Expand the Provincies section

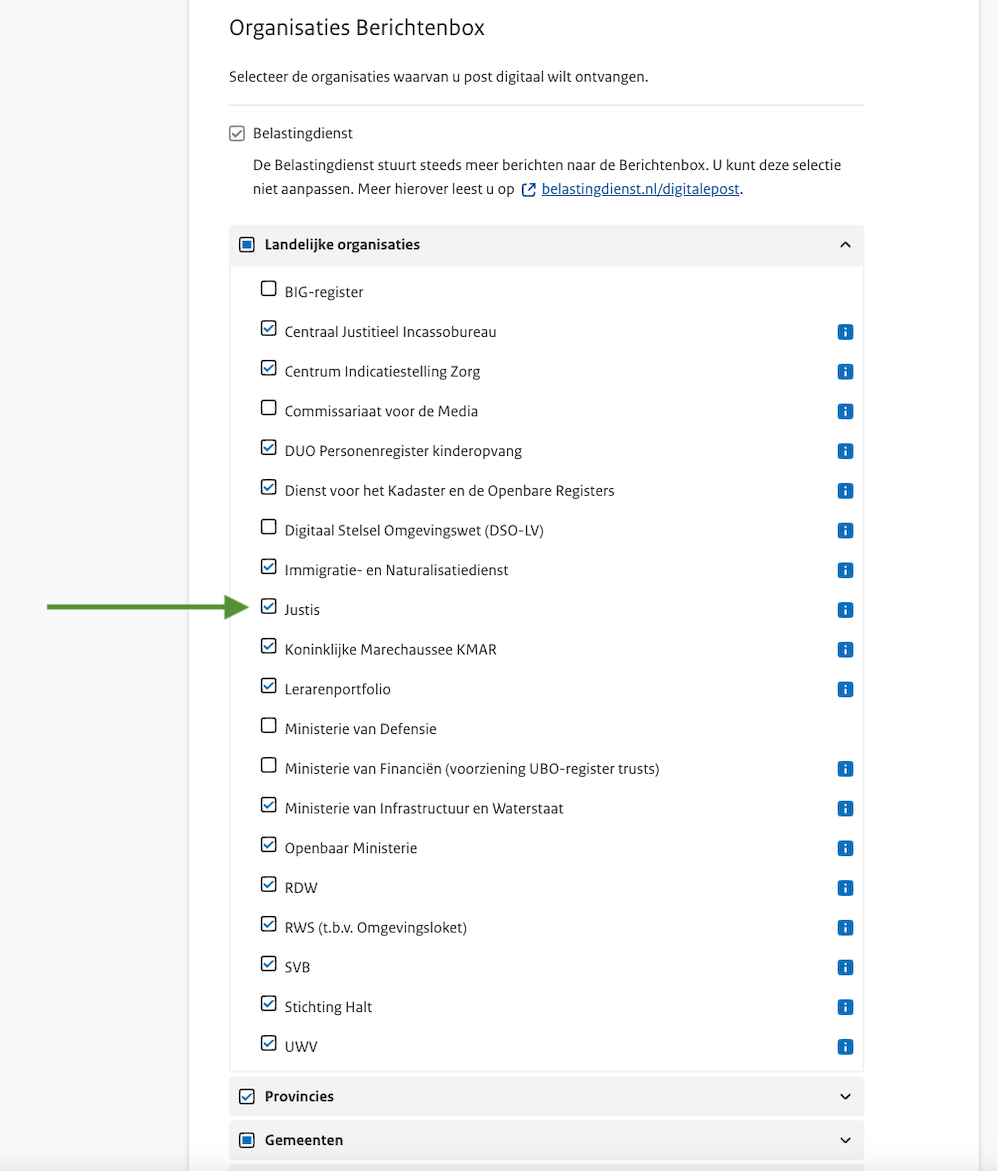click(x=845, y=1097)
